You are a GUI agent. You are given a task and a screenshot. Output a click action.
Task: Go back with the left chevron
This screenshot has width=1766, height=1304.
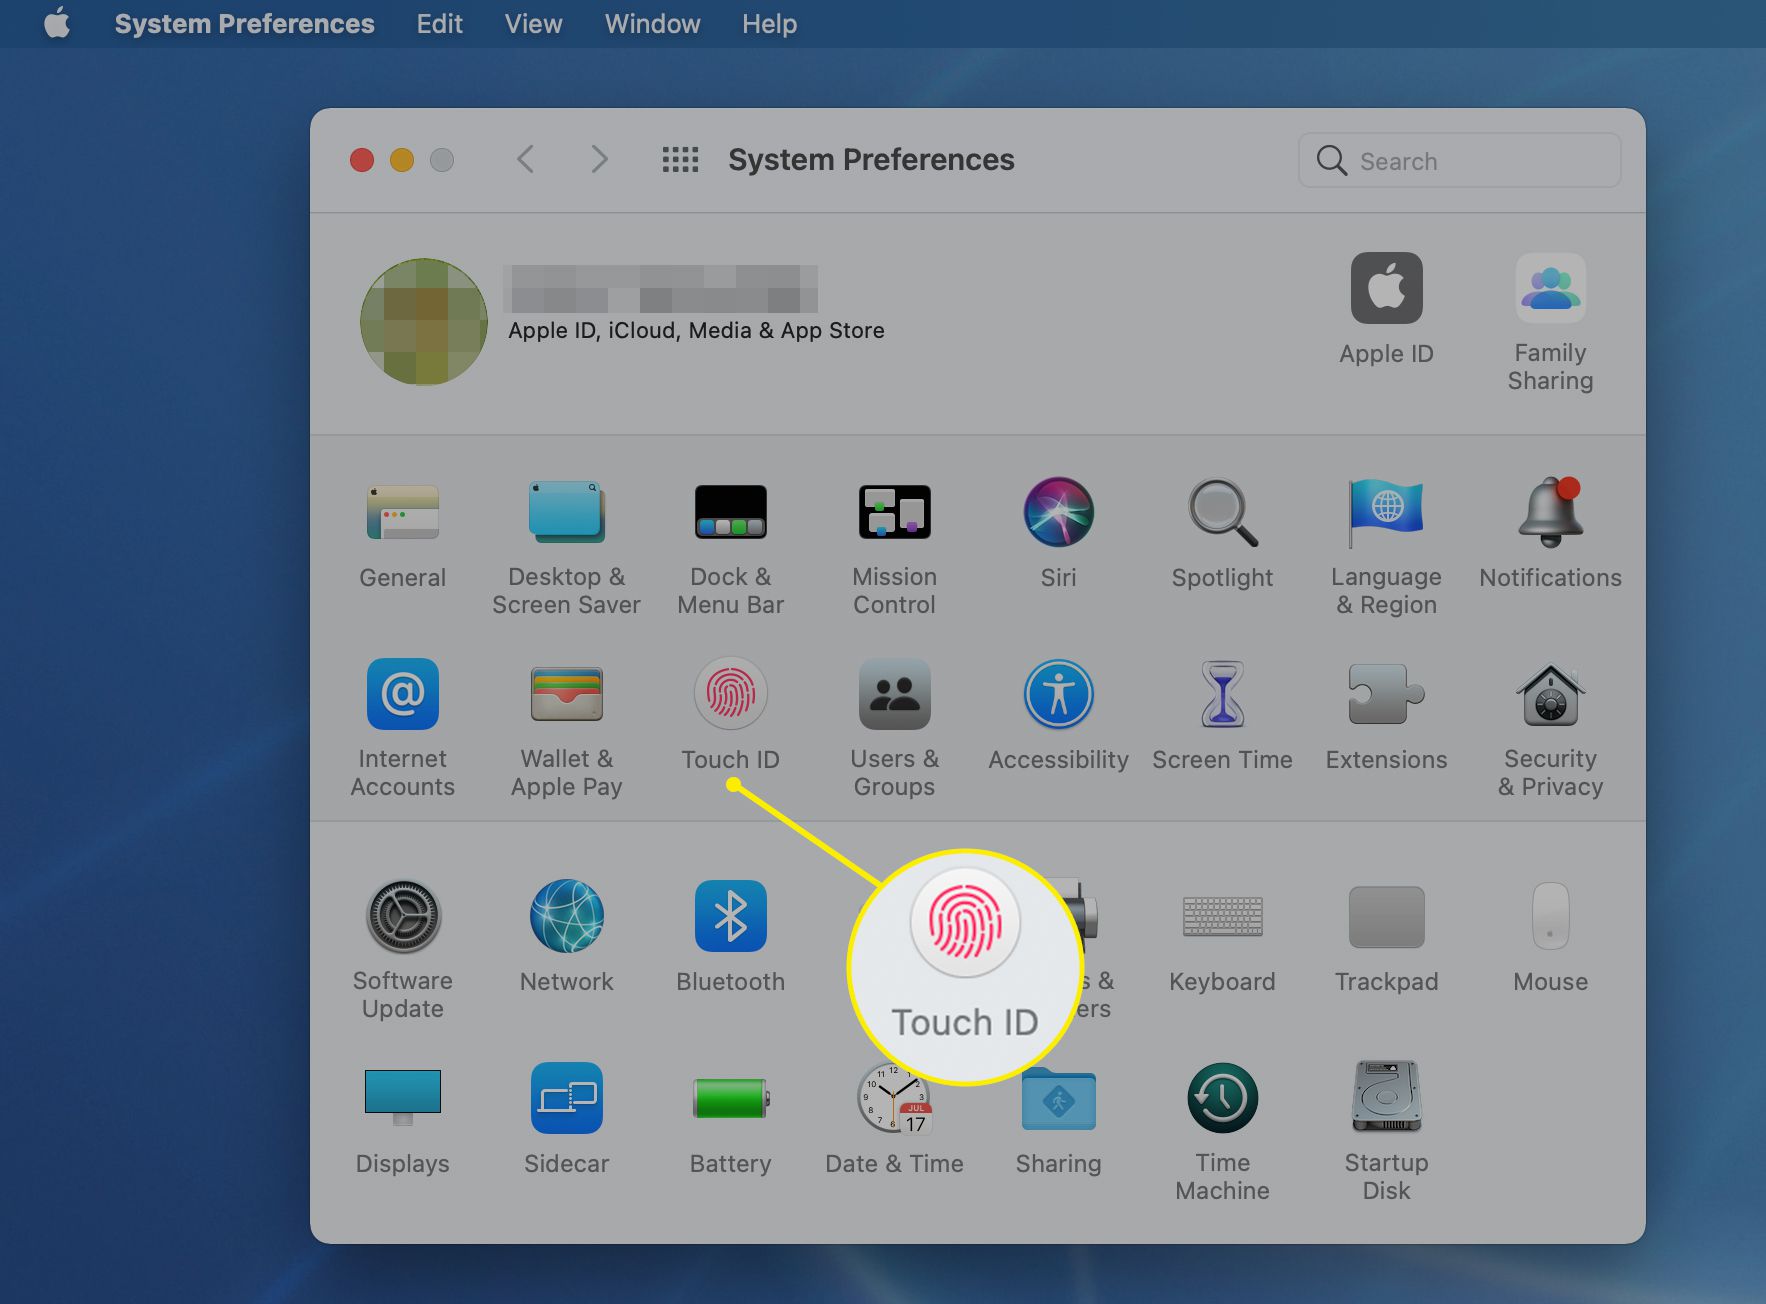point(525,159)
